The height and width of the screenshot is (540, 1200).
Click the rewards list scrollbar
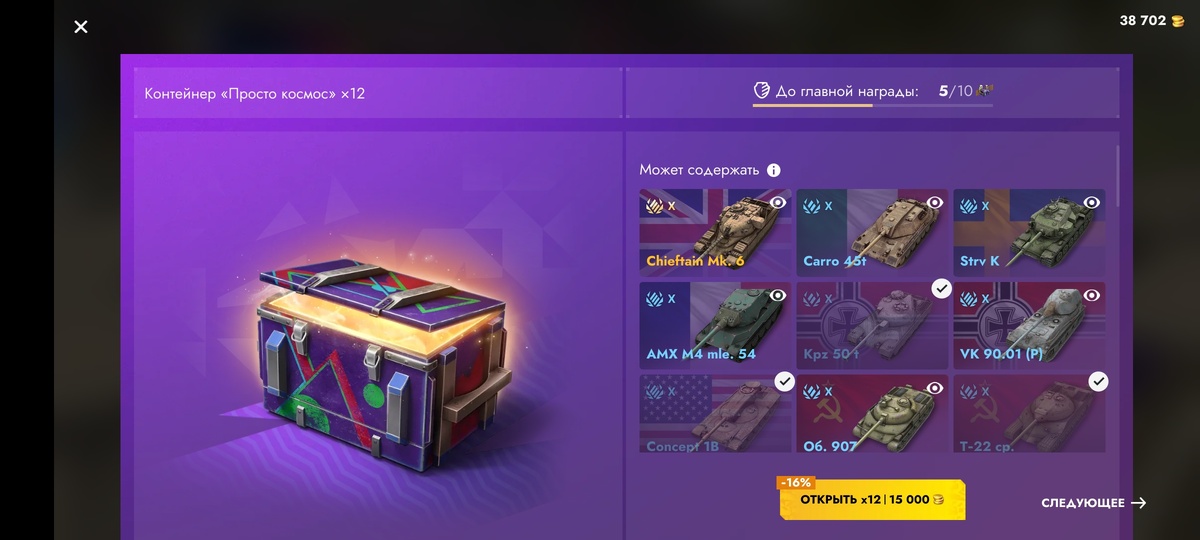coord(1117,176)
